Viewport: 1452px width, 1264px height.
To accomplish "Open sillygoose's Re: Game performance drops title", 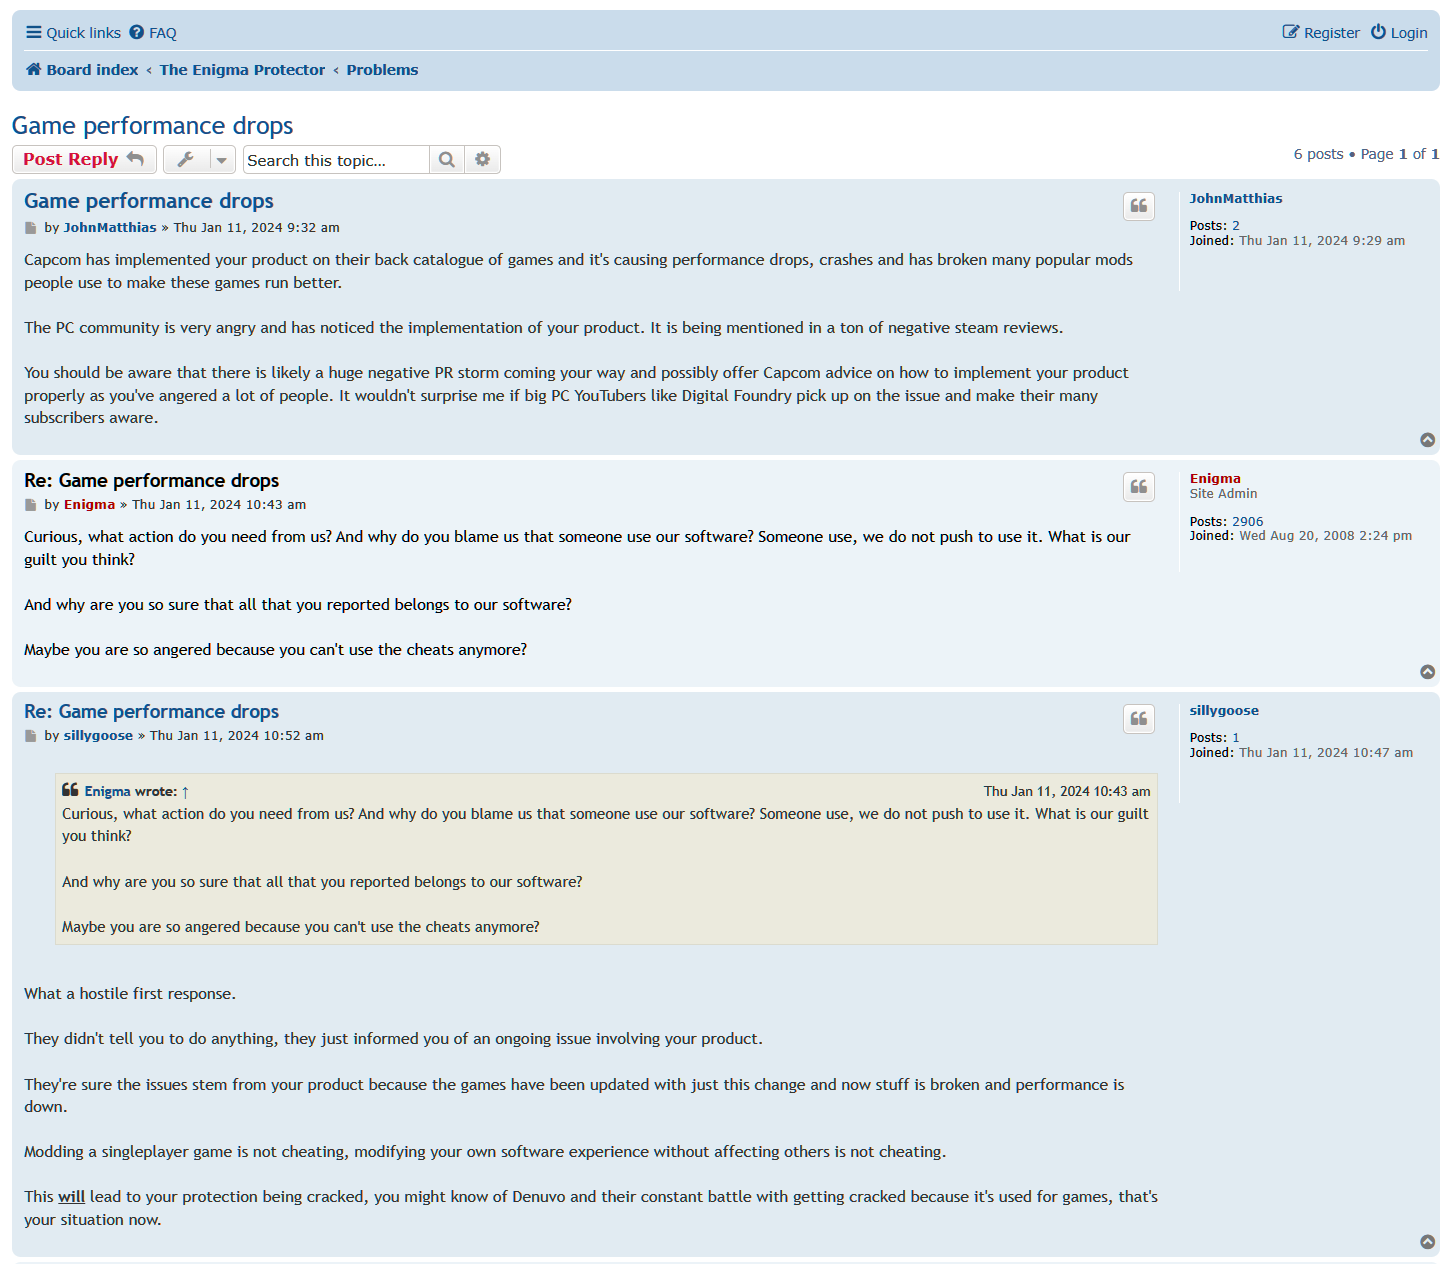I will click(151, 712).
